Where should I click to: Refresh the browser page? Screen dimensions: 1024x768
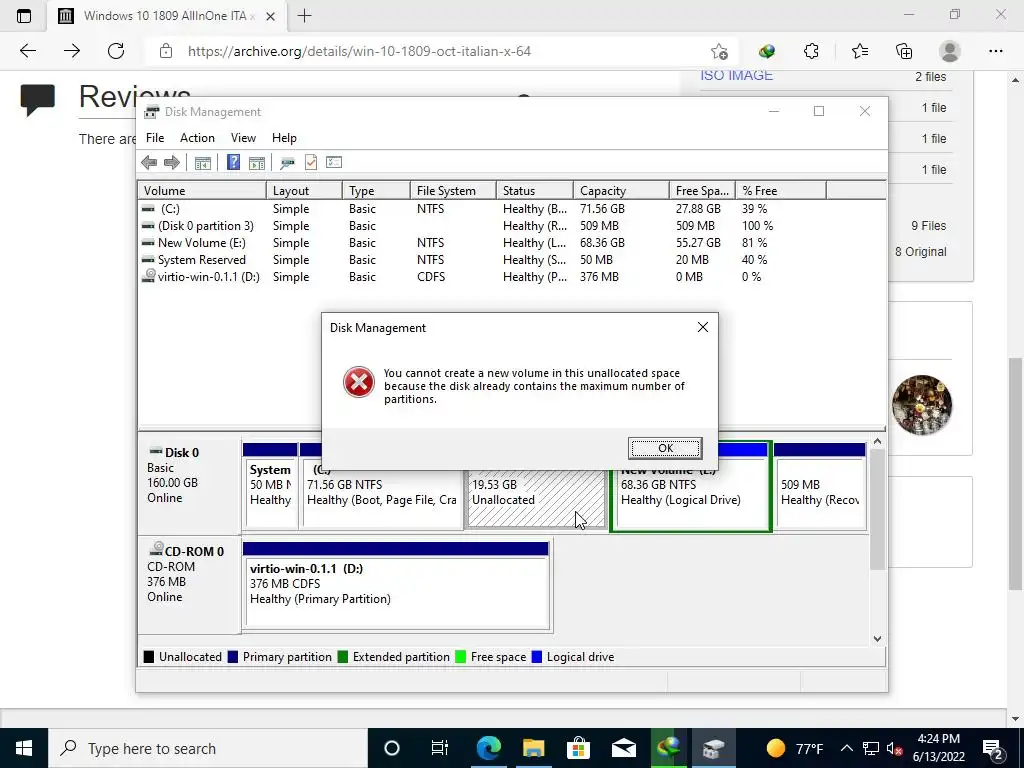pos(116,51)
